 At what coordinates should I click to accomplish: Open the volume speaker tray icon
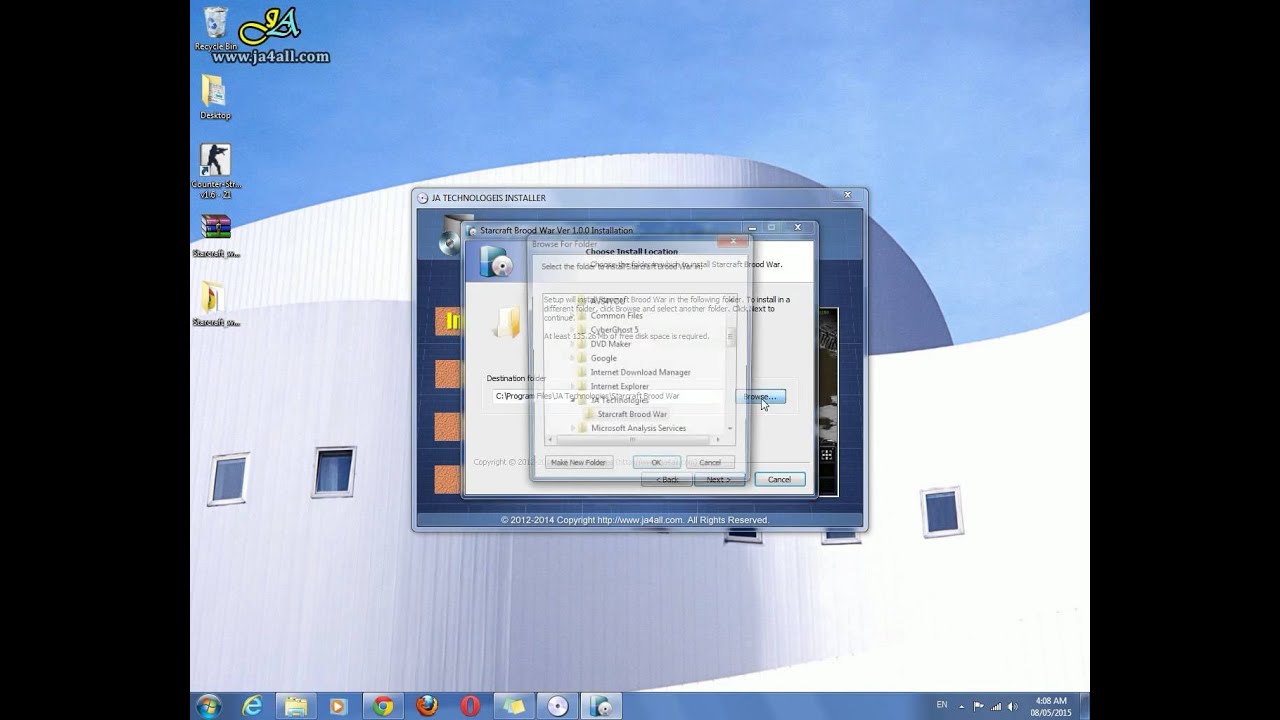[1012, 706]
